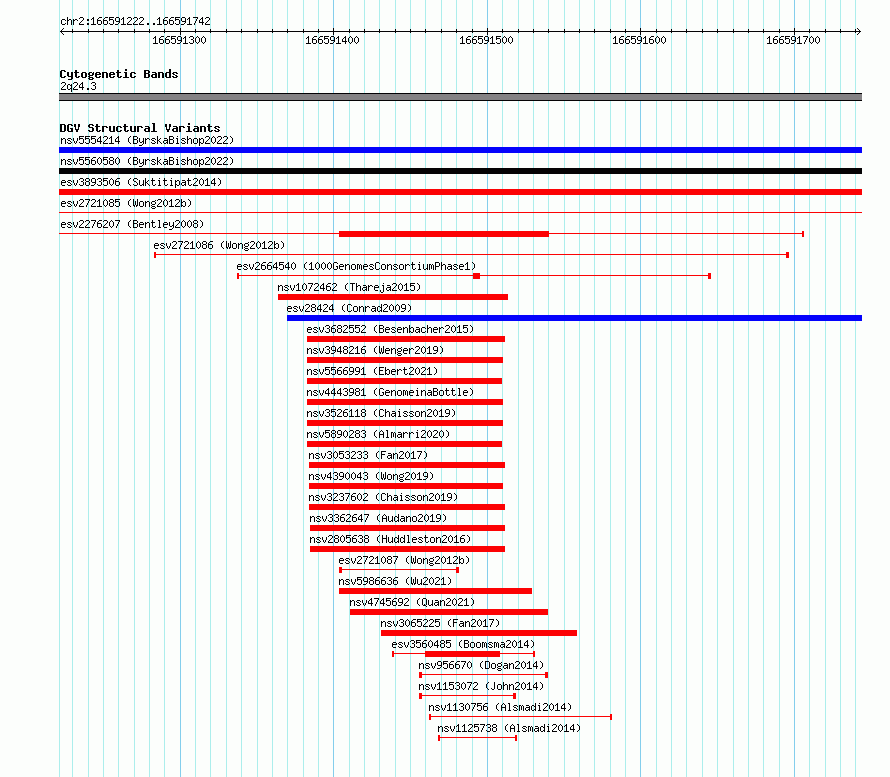Select thick red segment of esv3560485 bar

point(463,654)
